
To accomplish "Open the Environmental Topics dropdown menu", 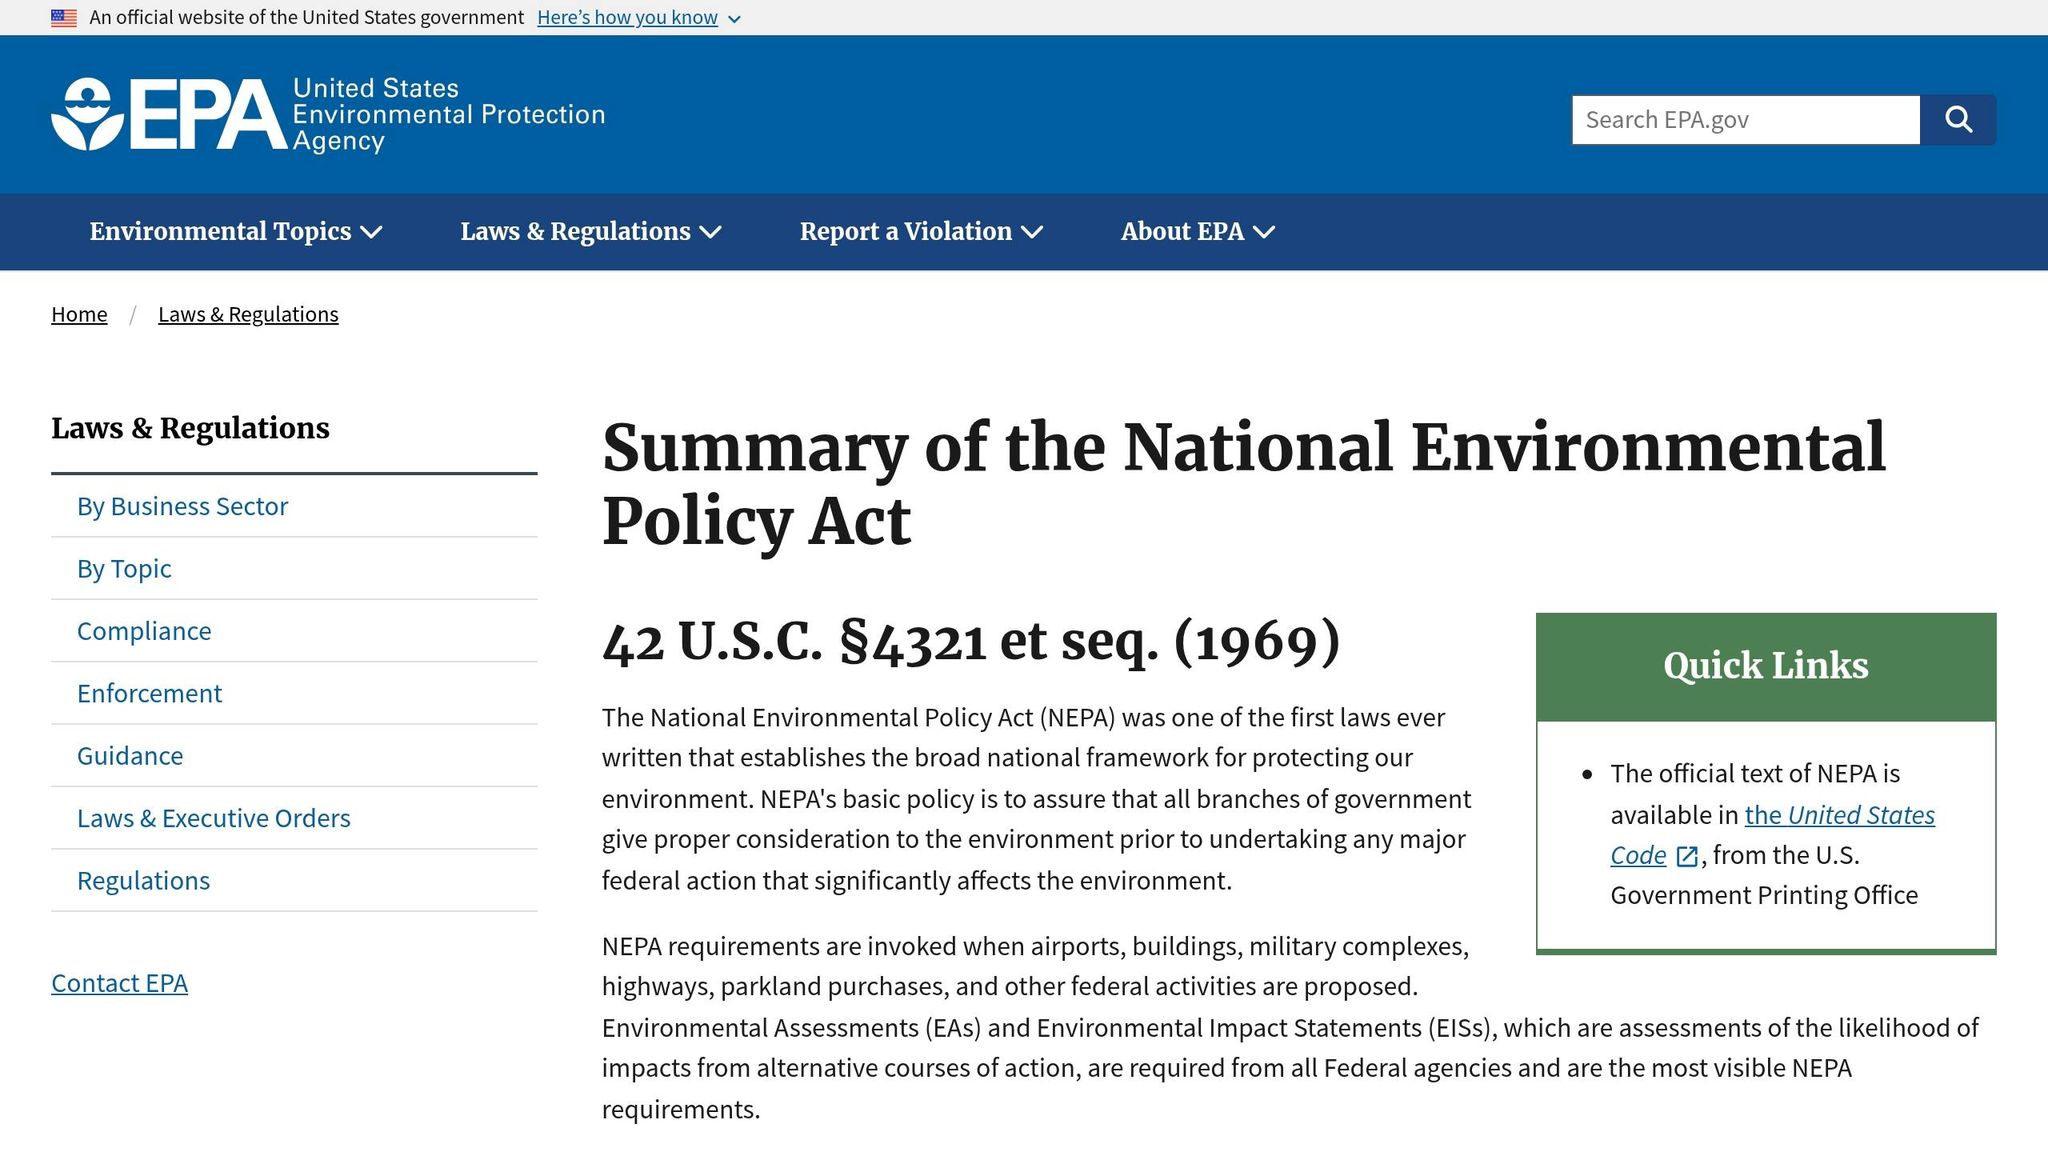I will (x=236, y=232).
